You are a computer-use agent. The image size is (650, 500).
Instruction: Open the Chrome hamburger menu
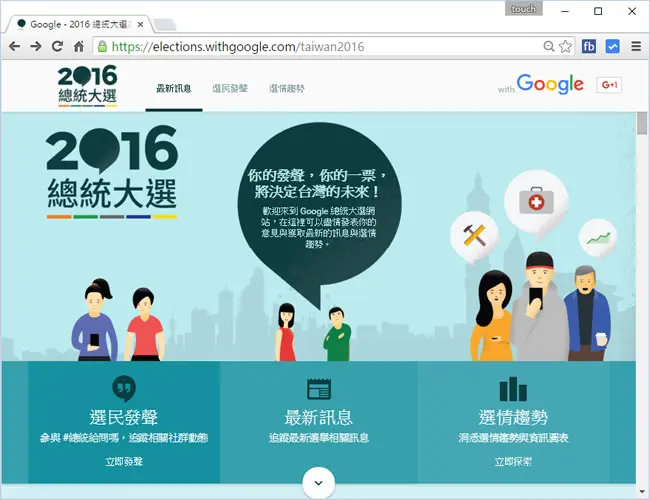tap(636, 46)
